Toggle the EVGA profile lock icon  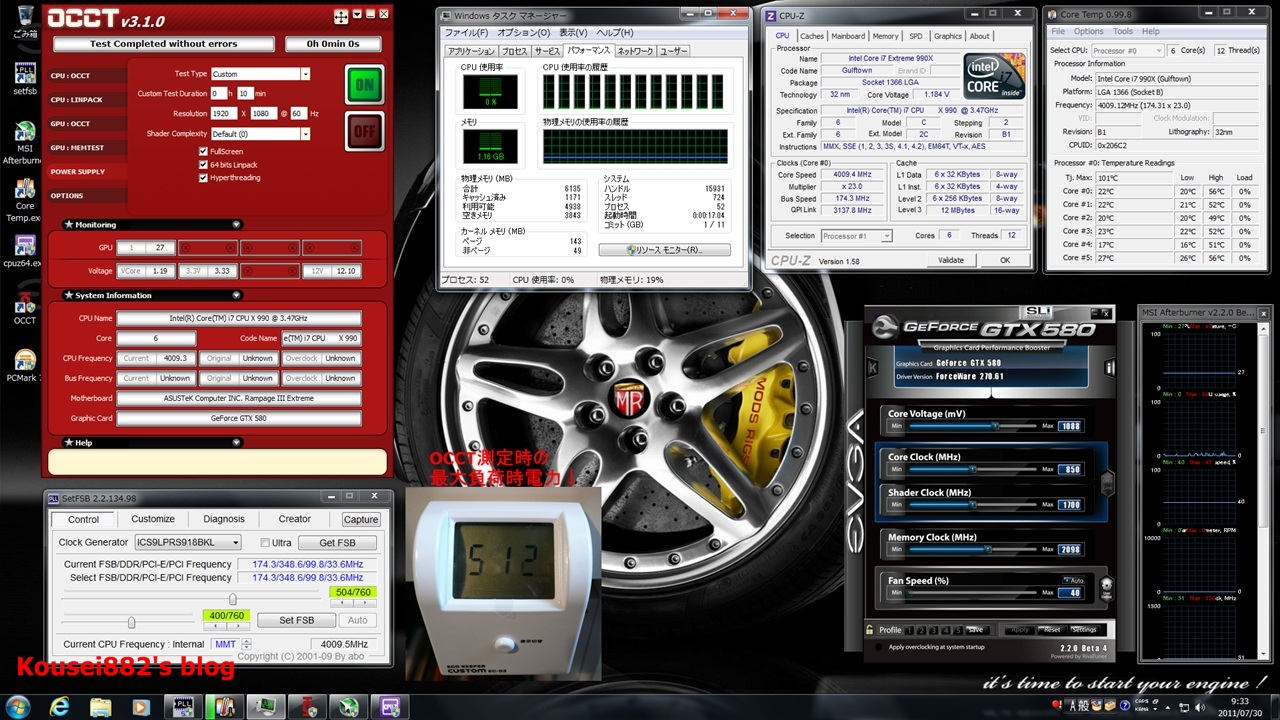click(x=871, y=630)
